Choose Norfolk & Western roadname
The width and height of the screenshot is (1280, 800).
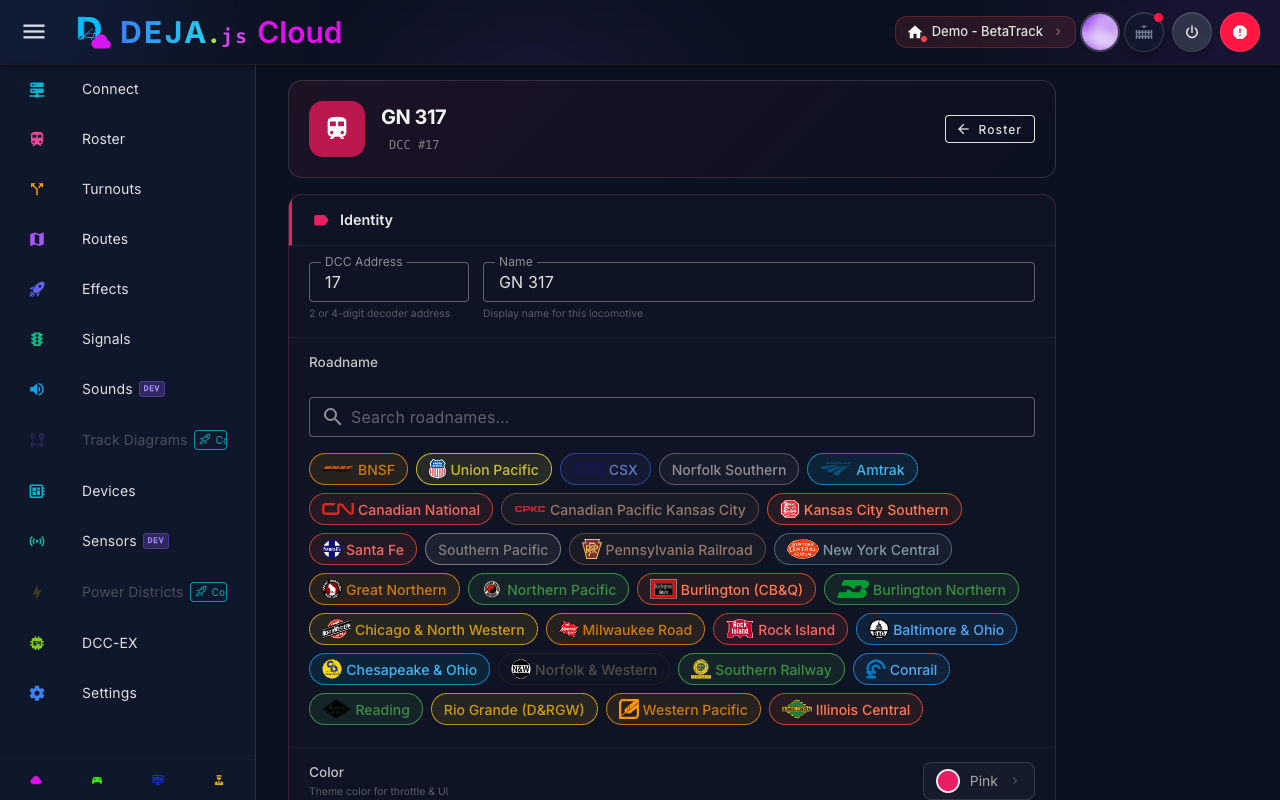coord(584,670)
